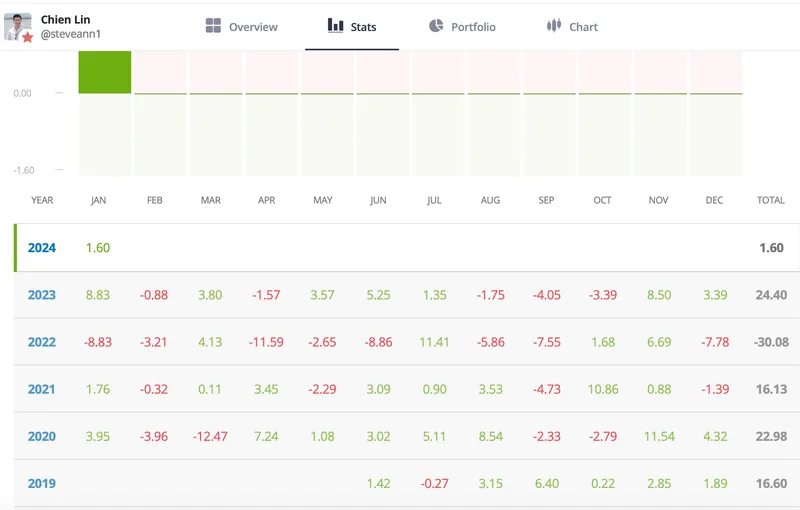This screenshot has height=510, width=800.
Task: Click the Chien Lin username link
Action: (66, 19)
